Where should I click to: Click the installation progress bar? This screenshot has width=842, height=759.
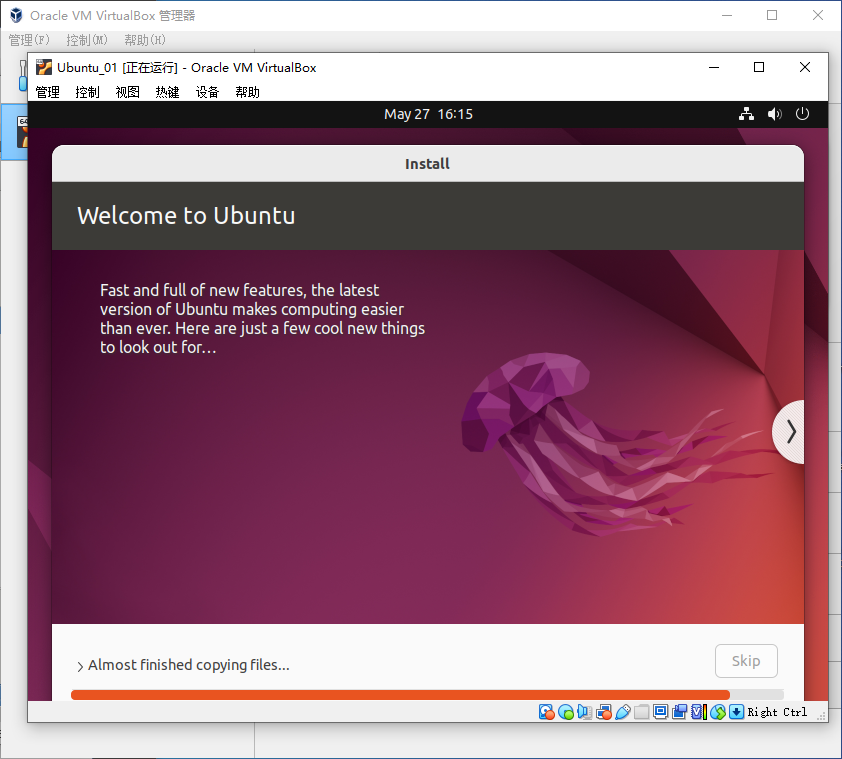point(427,695)
